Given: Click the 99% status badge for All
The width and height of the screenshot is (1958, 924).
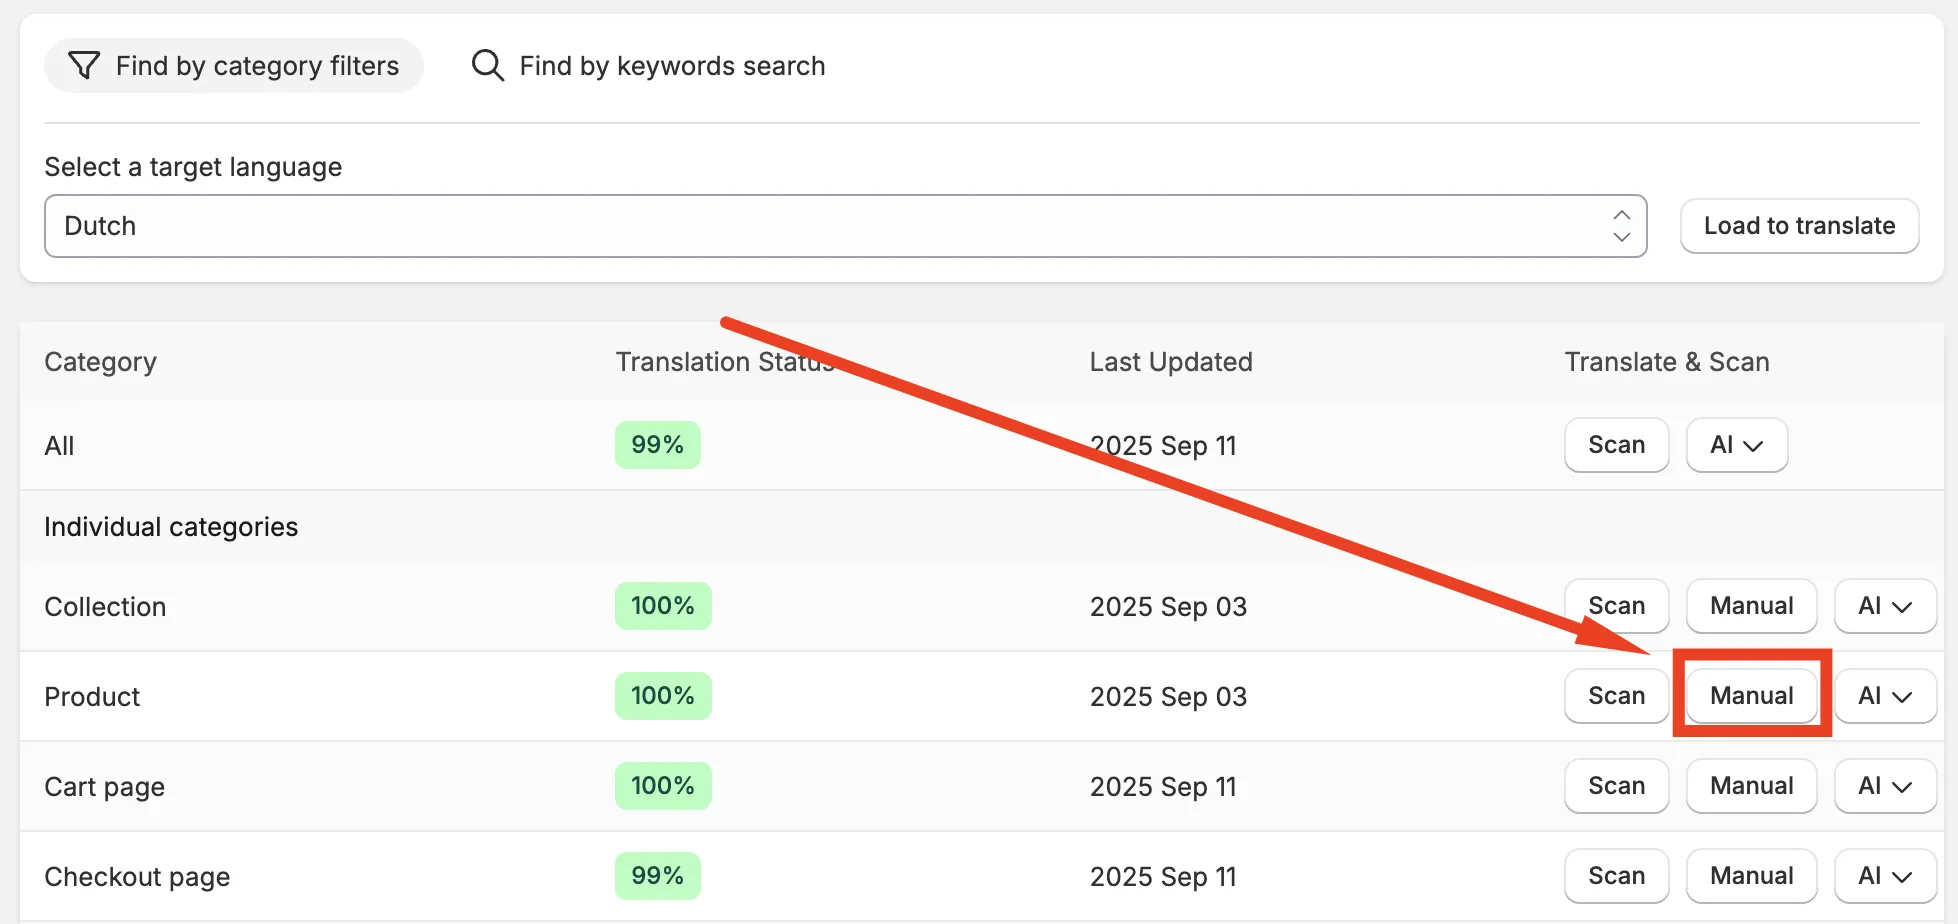Looking at the screenshot, I should tap(658, 445).
